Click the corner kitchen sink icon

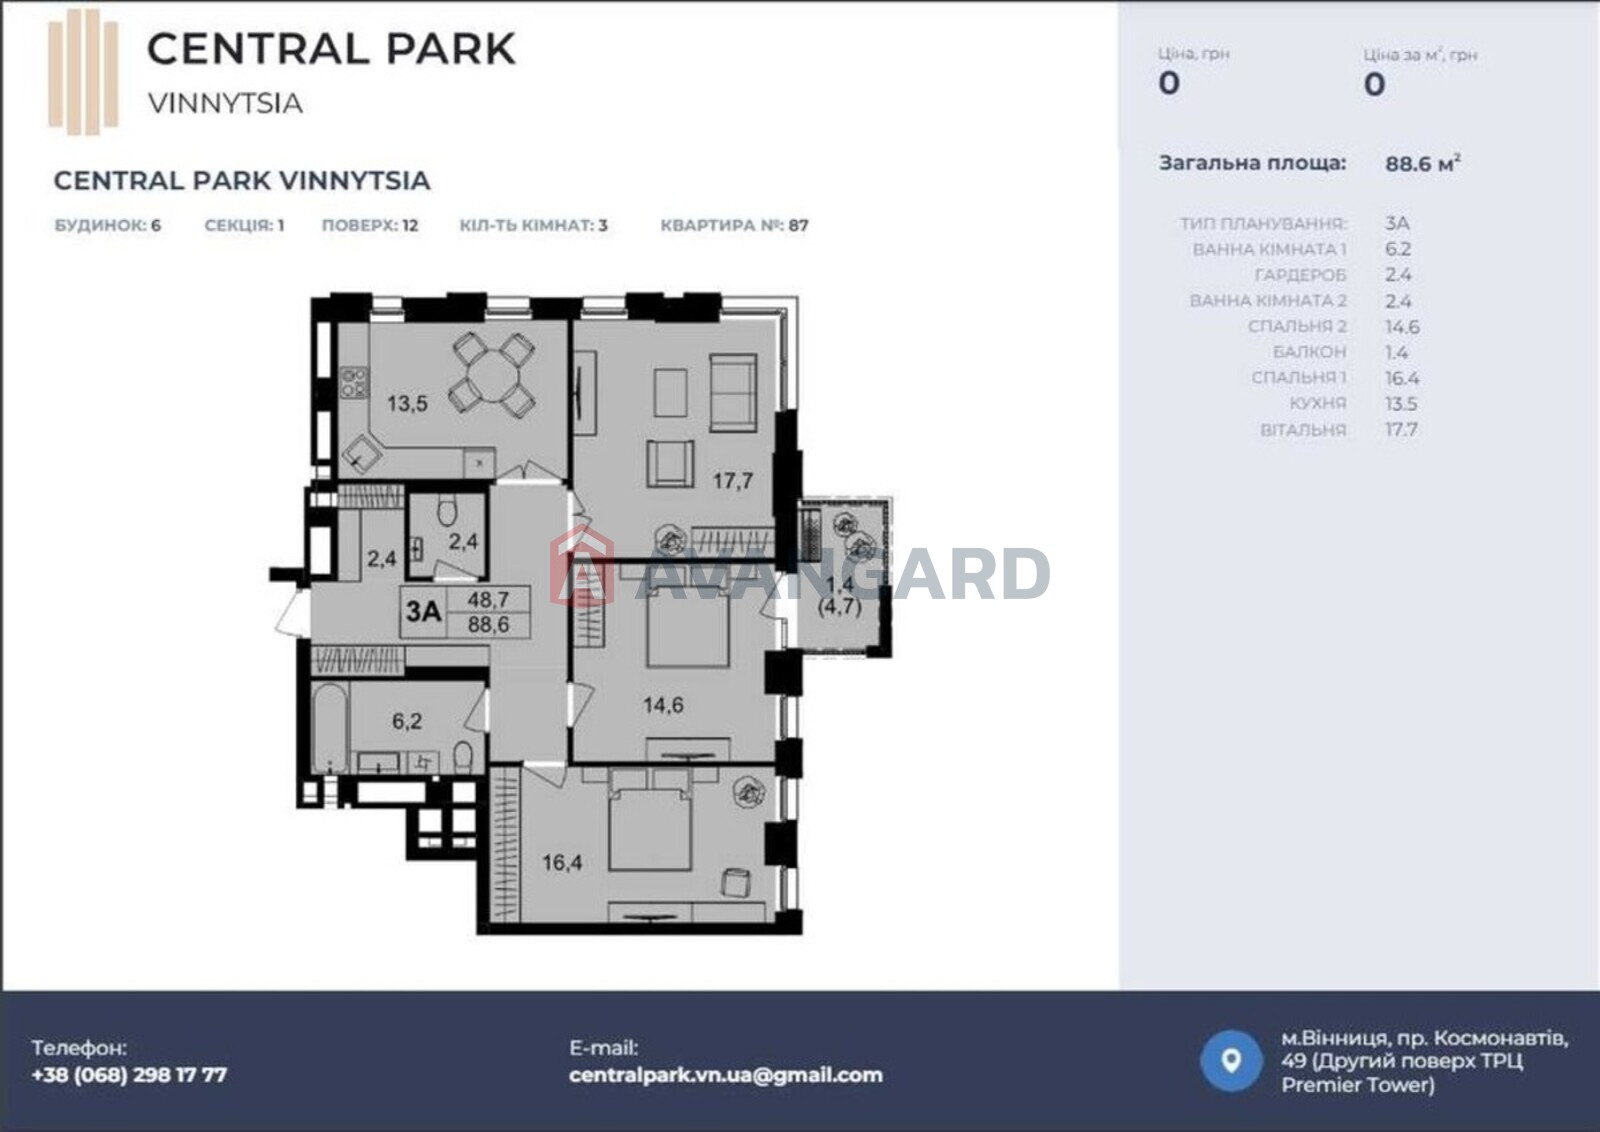point(361,456)
